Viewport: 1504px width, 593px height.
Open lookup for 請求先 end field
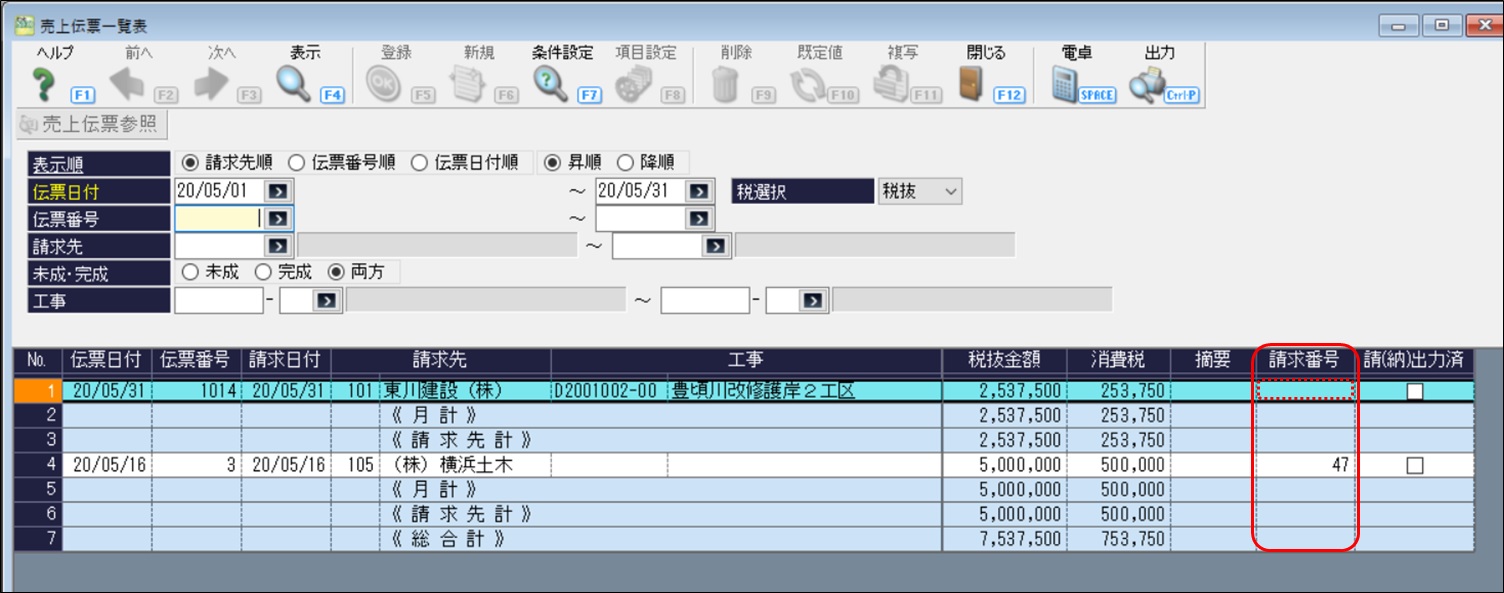point(715,245)
